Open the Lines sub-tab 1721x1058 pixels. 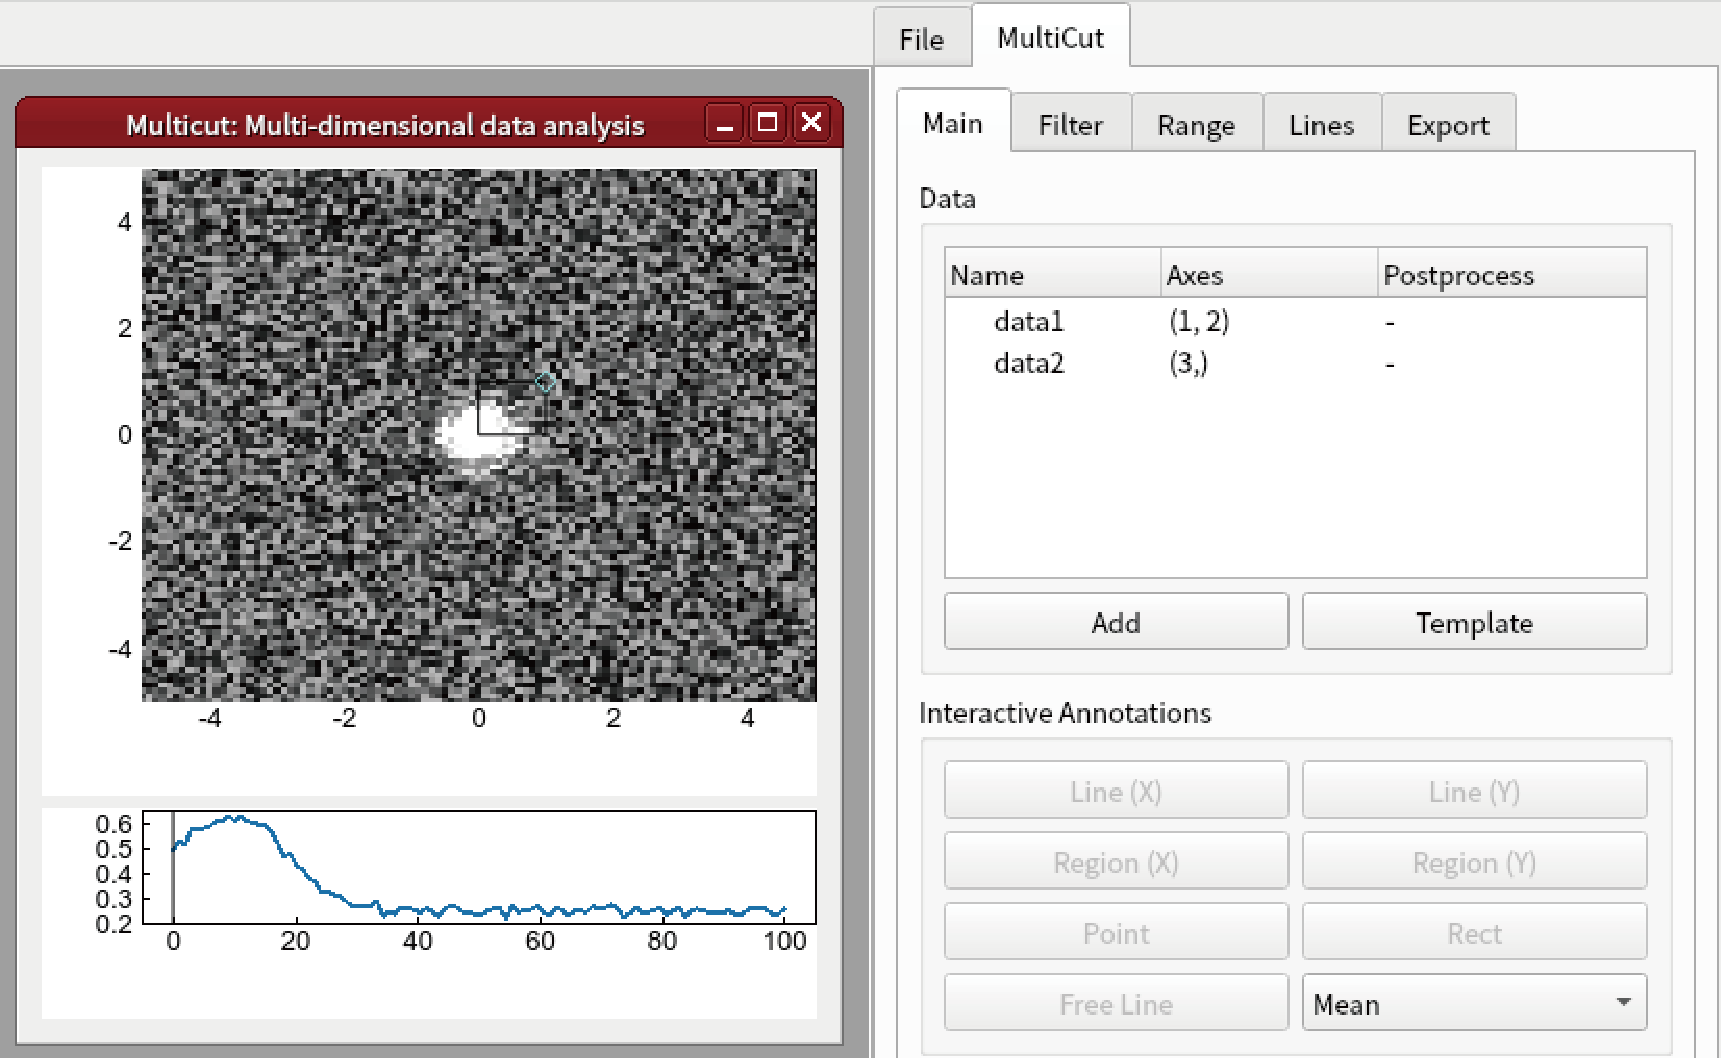(1321, 125)
